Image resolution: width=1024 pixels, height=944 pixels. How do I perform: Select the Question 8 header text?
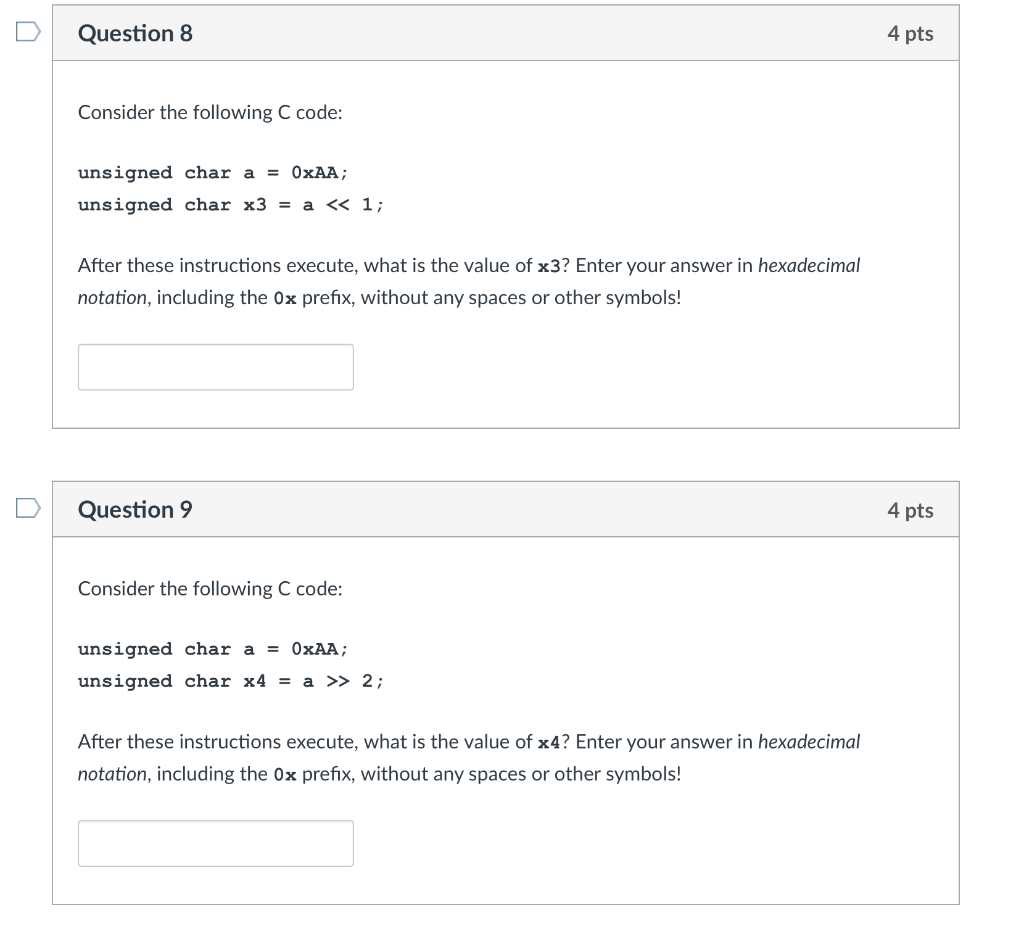pos(137,33)
